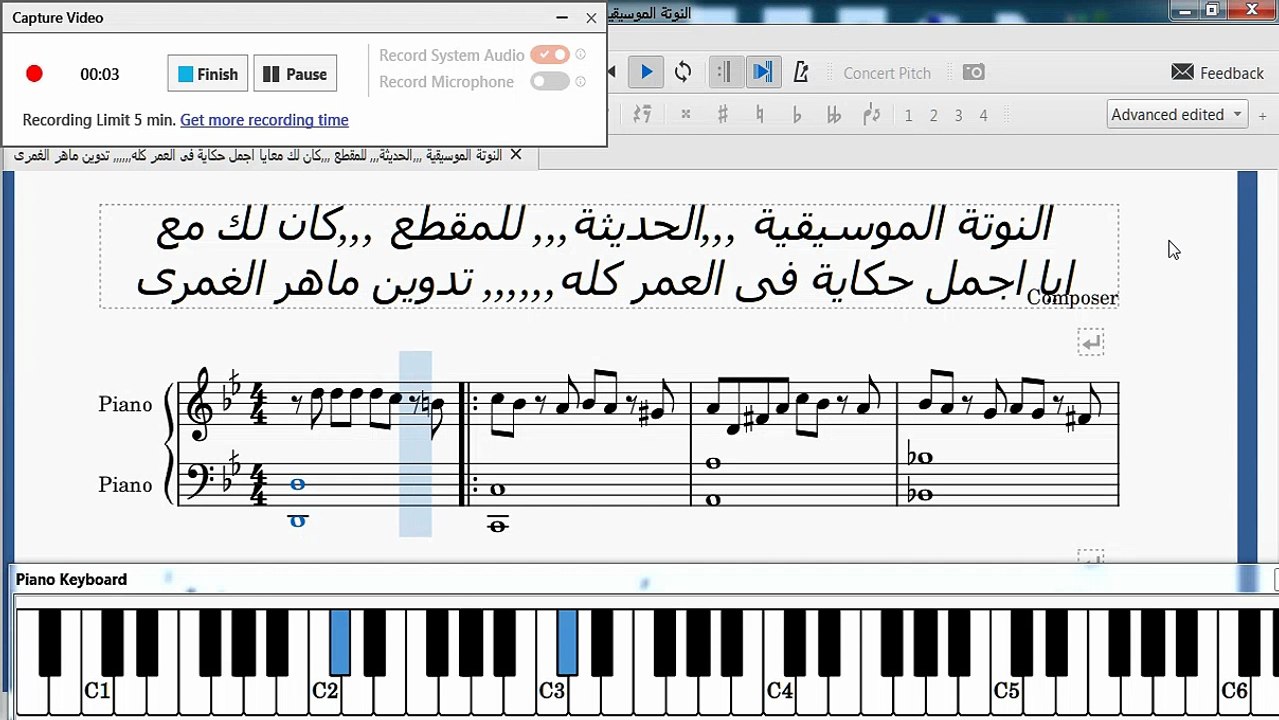Toggle Record System Audio switch

[549, 55]
